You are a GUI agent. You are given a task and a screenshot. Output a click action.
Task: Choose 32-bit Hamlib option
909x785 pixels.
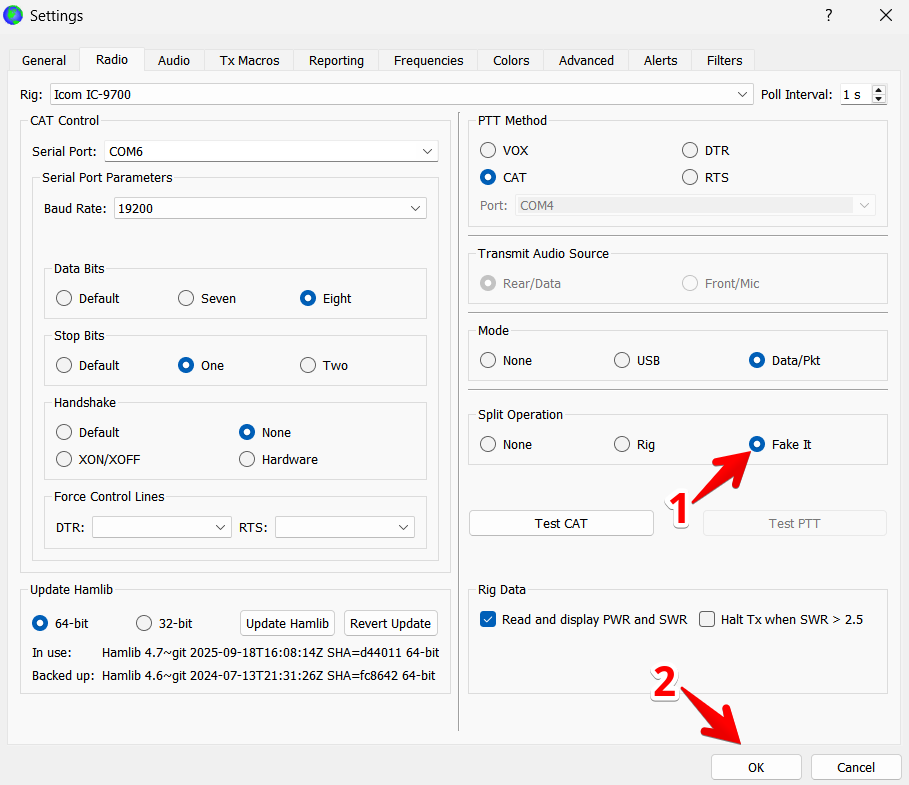coord(144,623)
